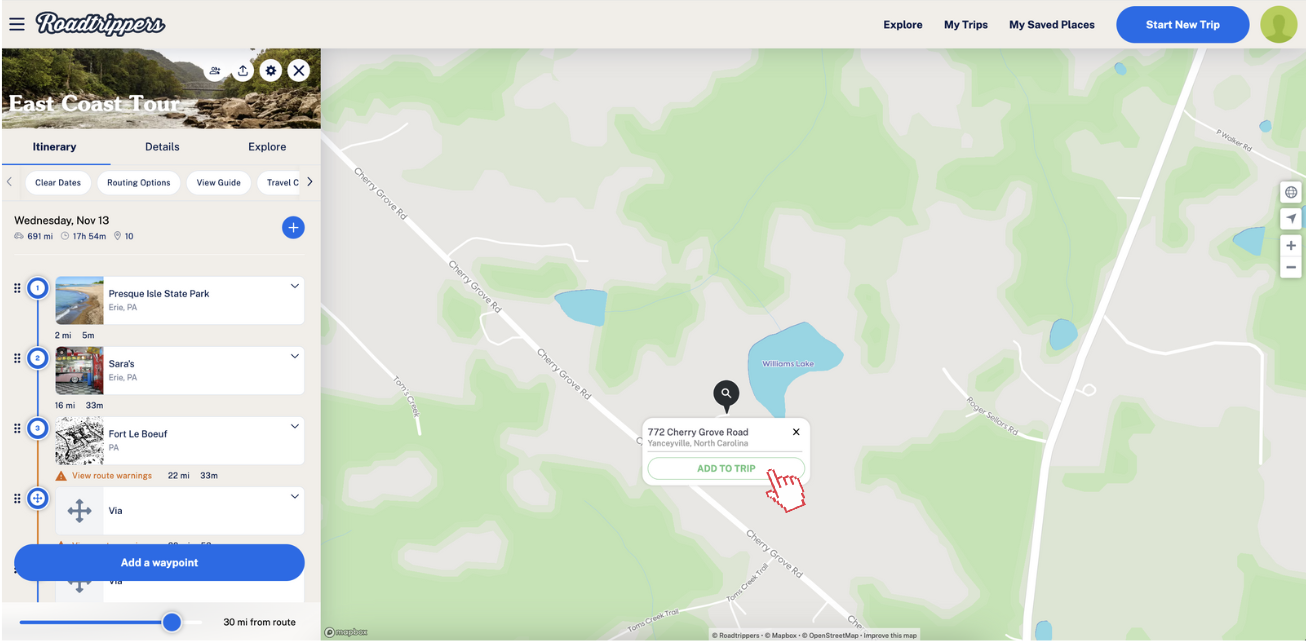Click the OpenStreetMap attribution link
Viewport: 1306px width, 642px height.
tap(830, 635)
